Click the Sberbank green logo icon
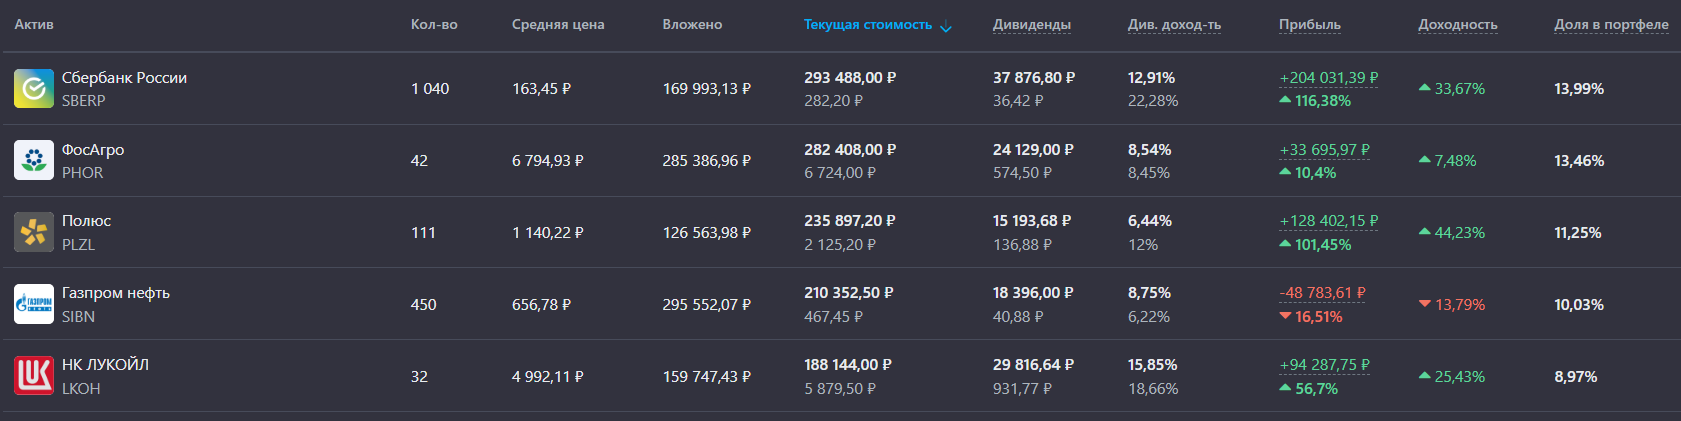The image size is (1681, 421). point(34,89)
